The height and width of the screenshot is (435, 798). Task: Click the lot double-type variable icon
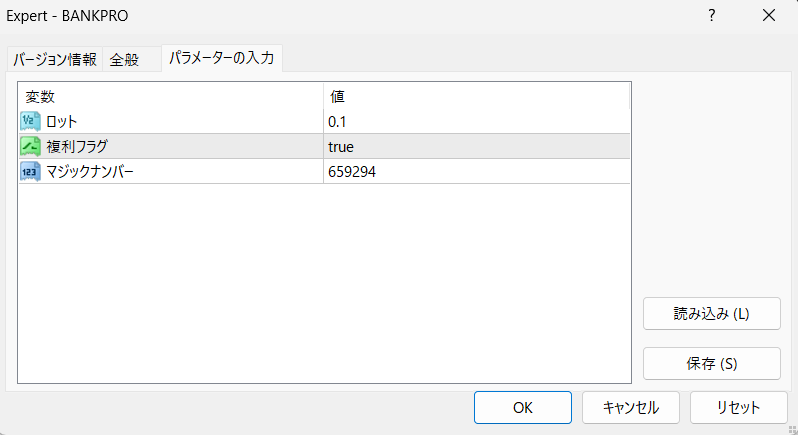point(30,121)
